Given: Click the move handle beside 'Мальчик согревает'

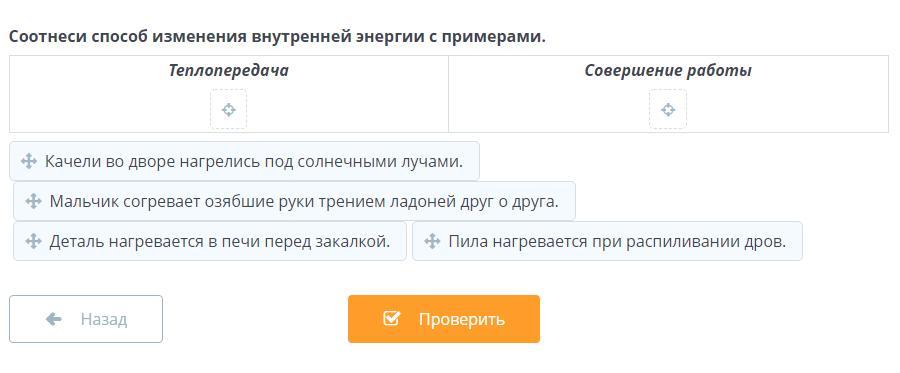Looking at the screenshot, I should pyautogui.click(x=33, y=201).
